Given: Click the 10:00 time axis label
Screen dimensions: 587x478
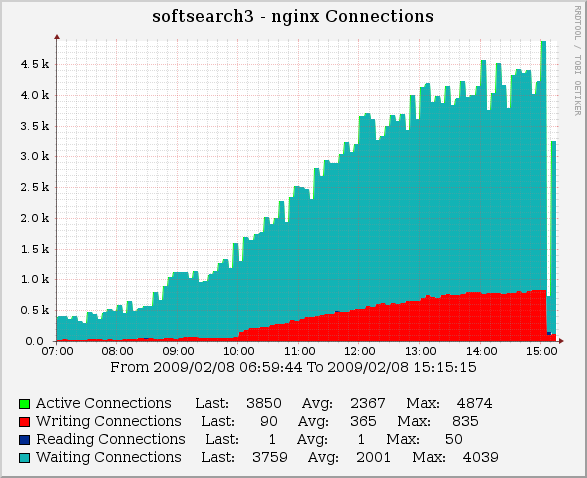Looking at the screenshot, I should [x=239, y=351].
